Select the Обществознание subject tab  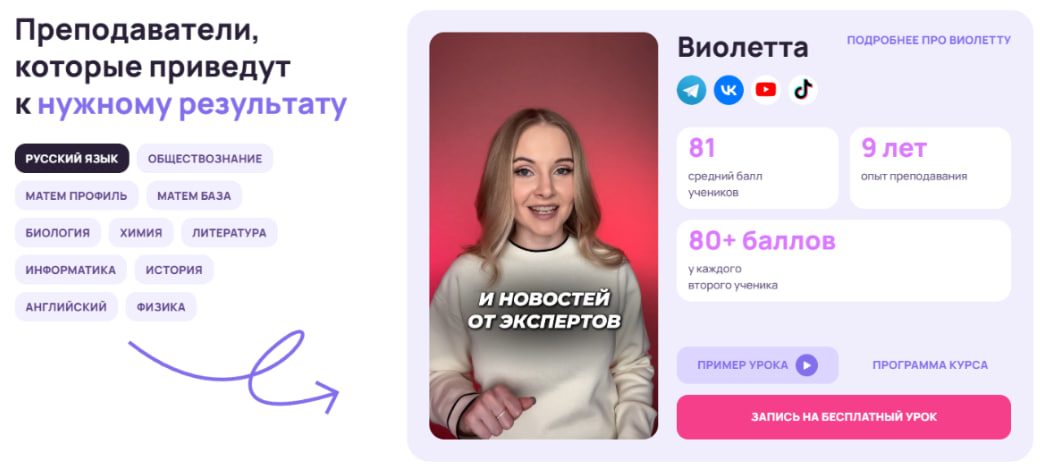[205, 159]
